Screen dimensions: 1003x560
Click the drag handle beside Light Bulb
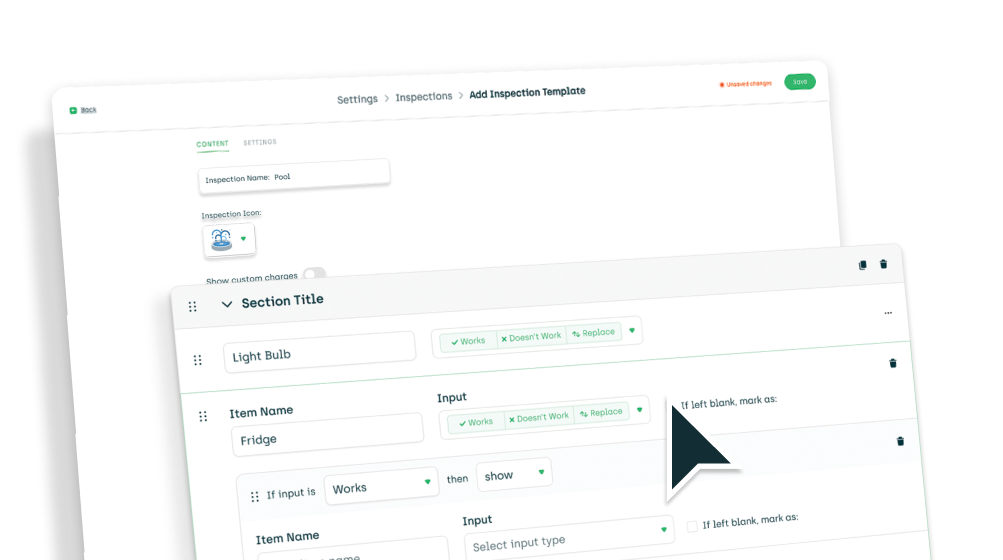click(198, 360)
